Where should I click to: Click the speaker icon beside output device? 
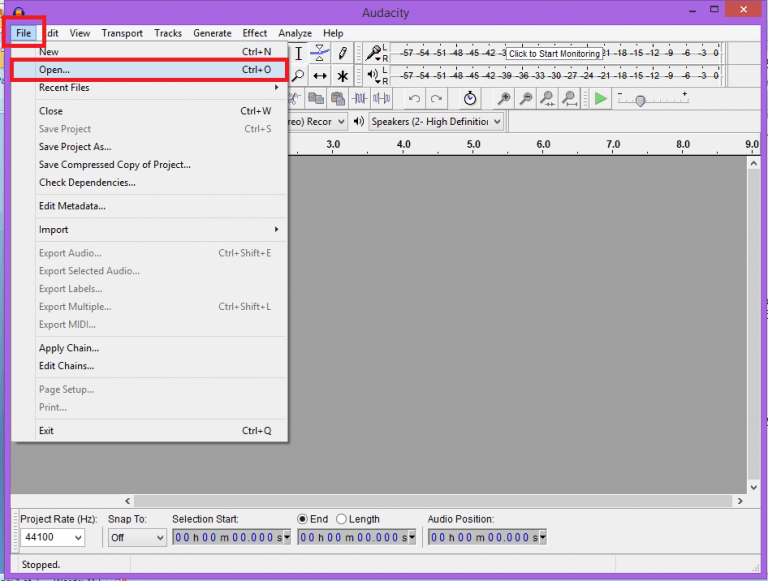coord(359,121)
